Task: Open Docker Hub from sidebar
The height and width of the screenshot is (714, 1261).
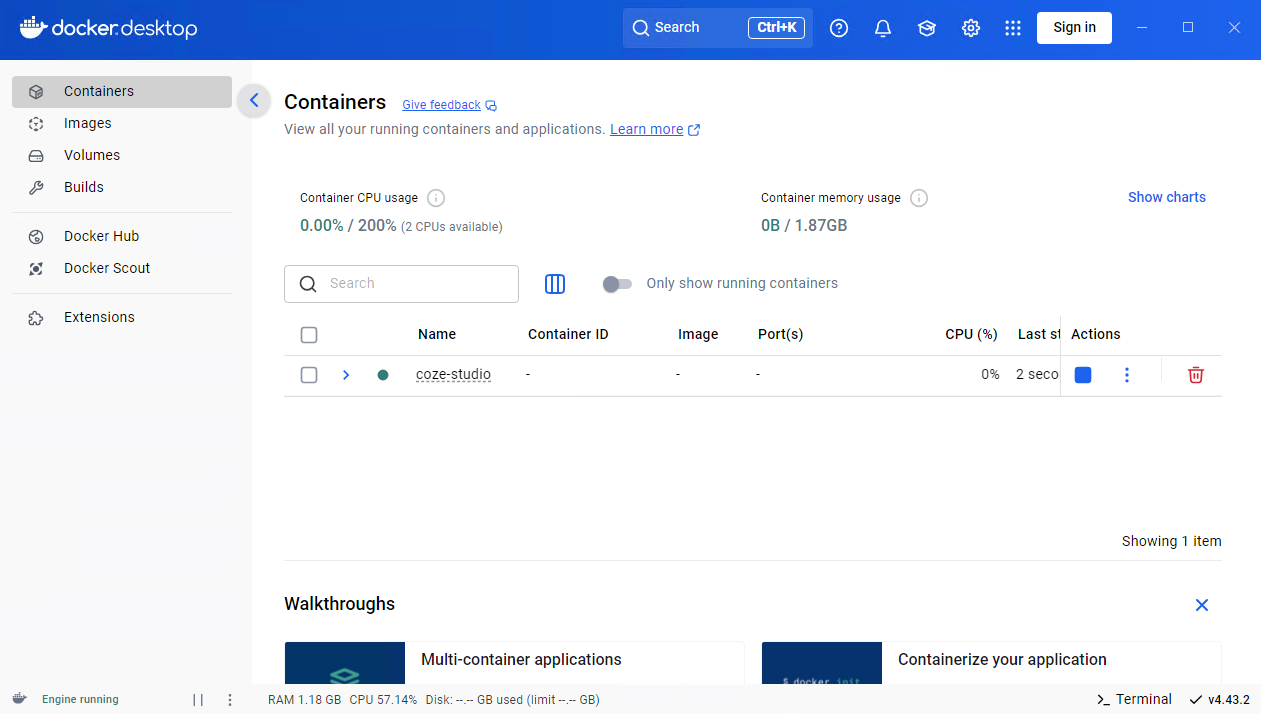Action: (122, 236)
